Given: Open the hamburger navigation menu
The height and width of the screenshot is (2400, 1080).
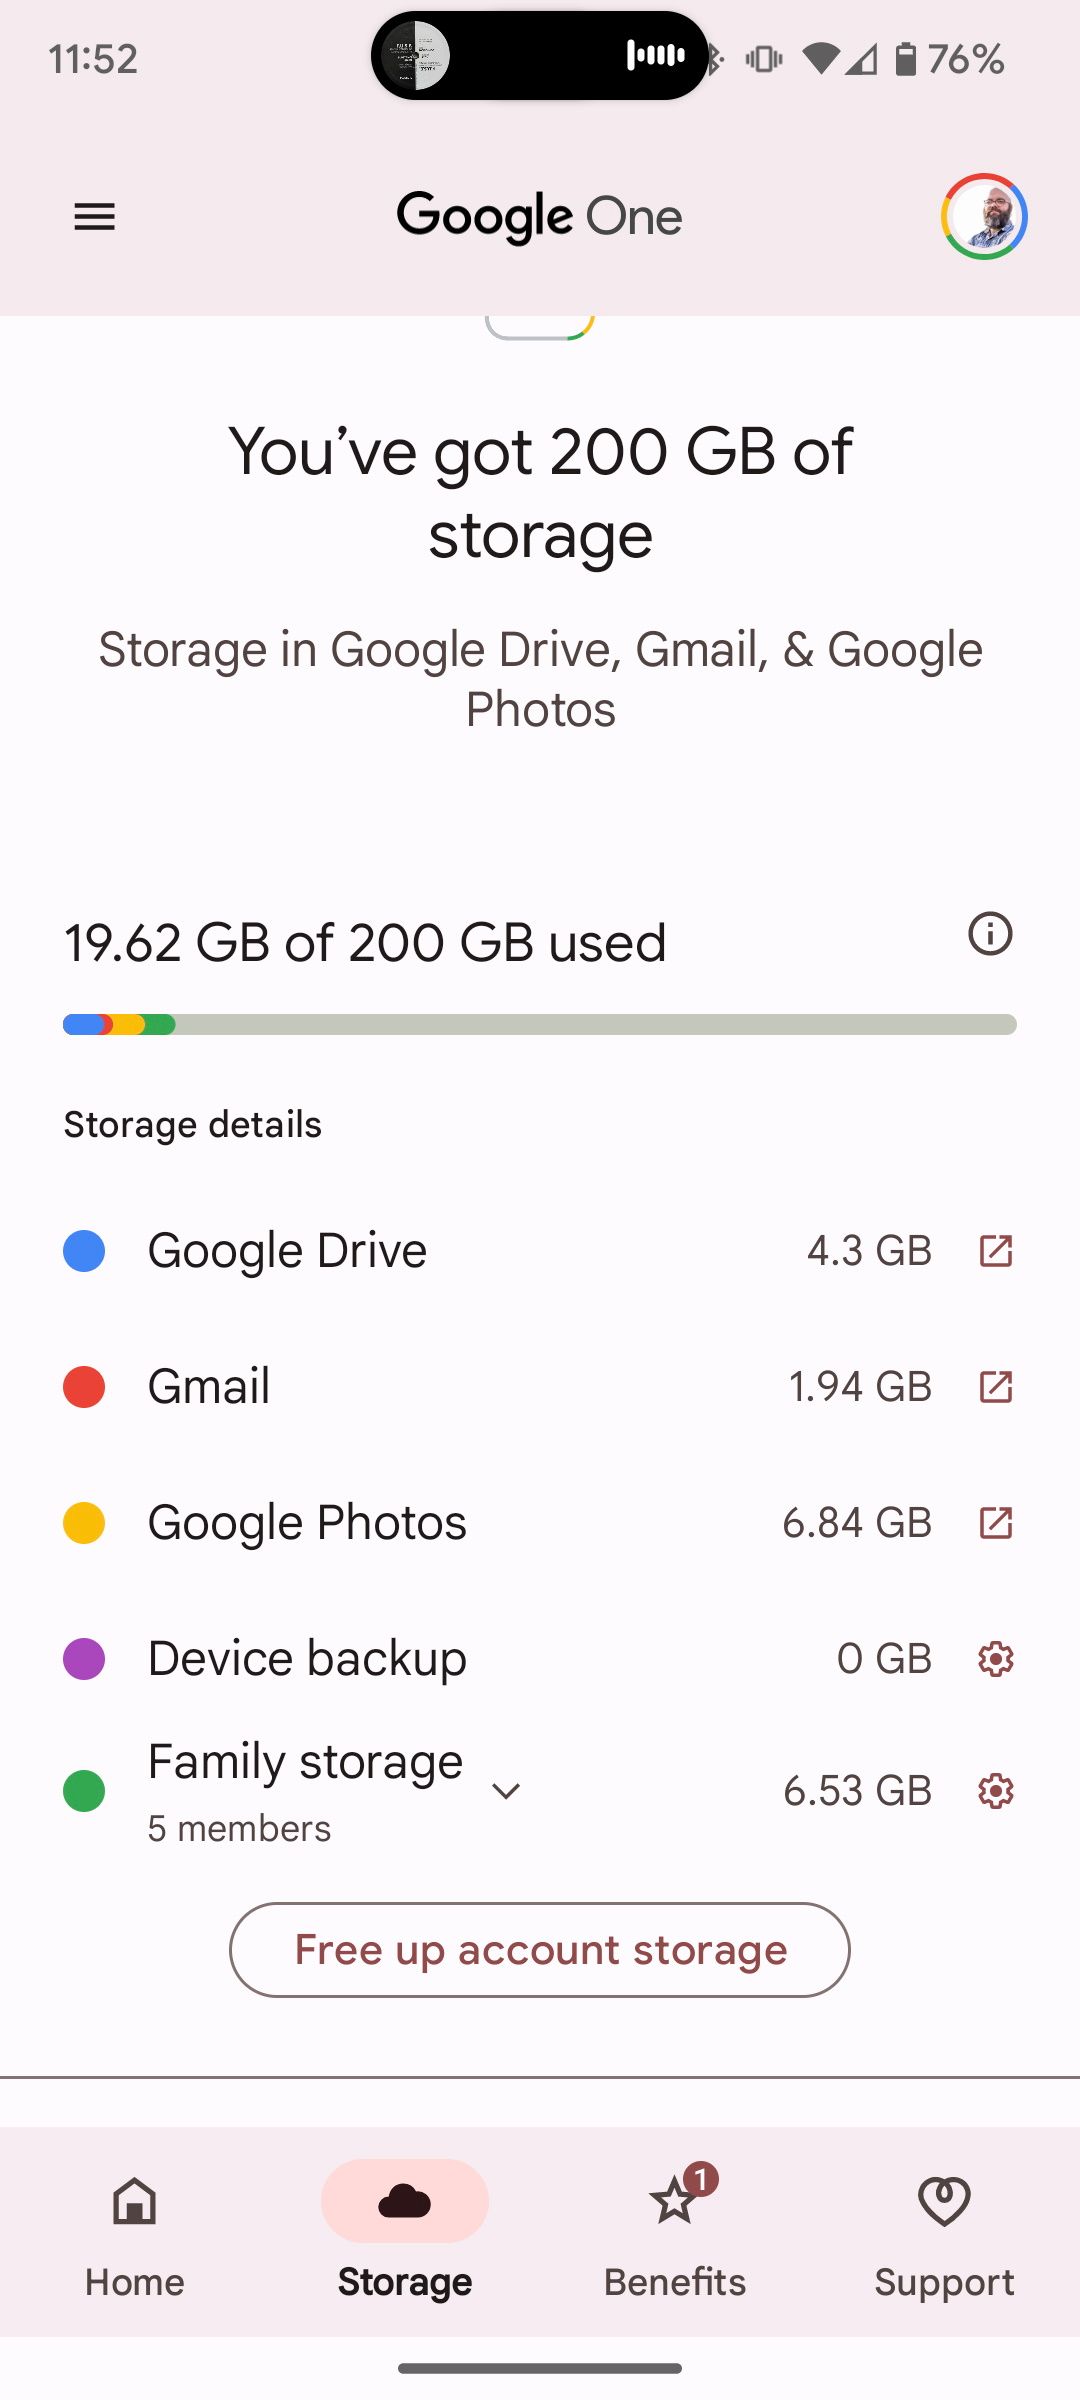Looking at the screenshot, I should click(x=95, y=217).
